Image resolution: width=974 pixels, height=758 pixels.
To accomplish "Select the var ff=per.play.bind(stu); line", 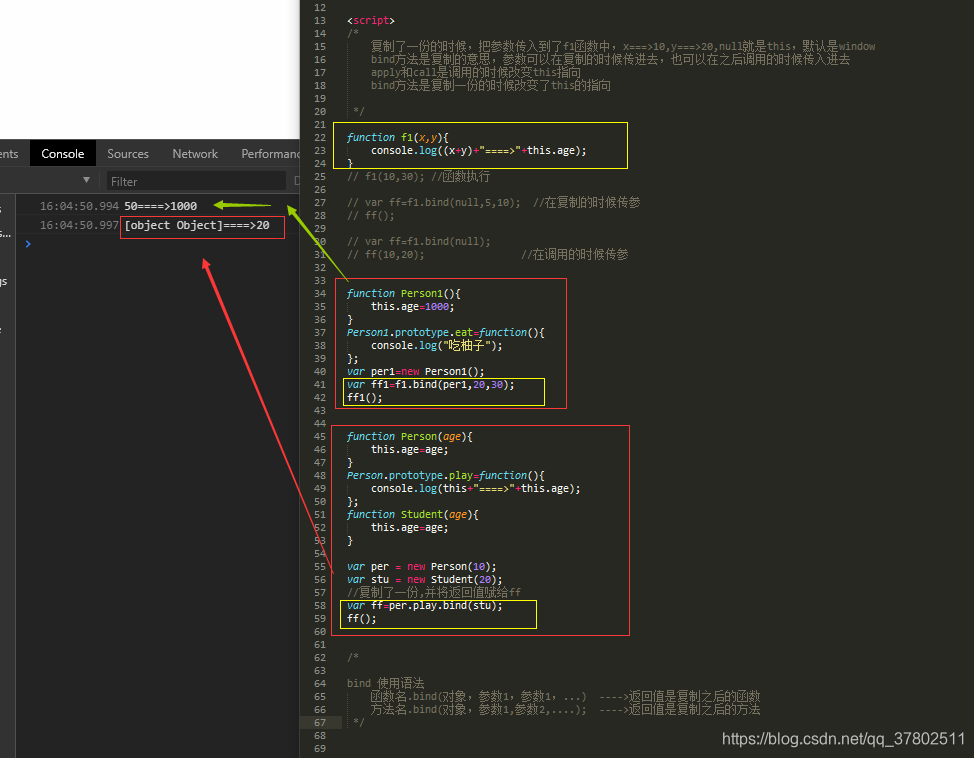I will [x=424, y=605].
